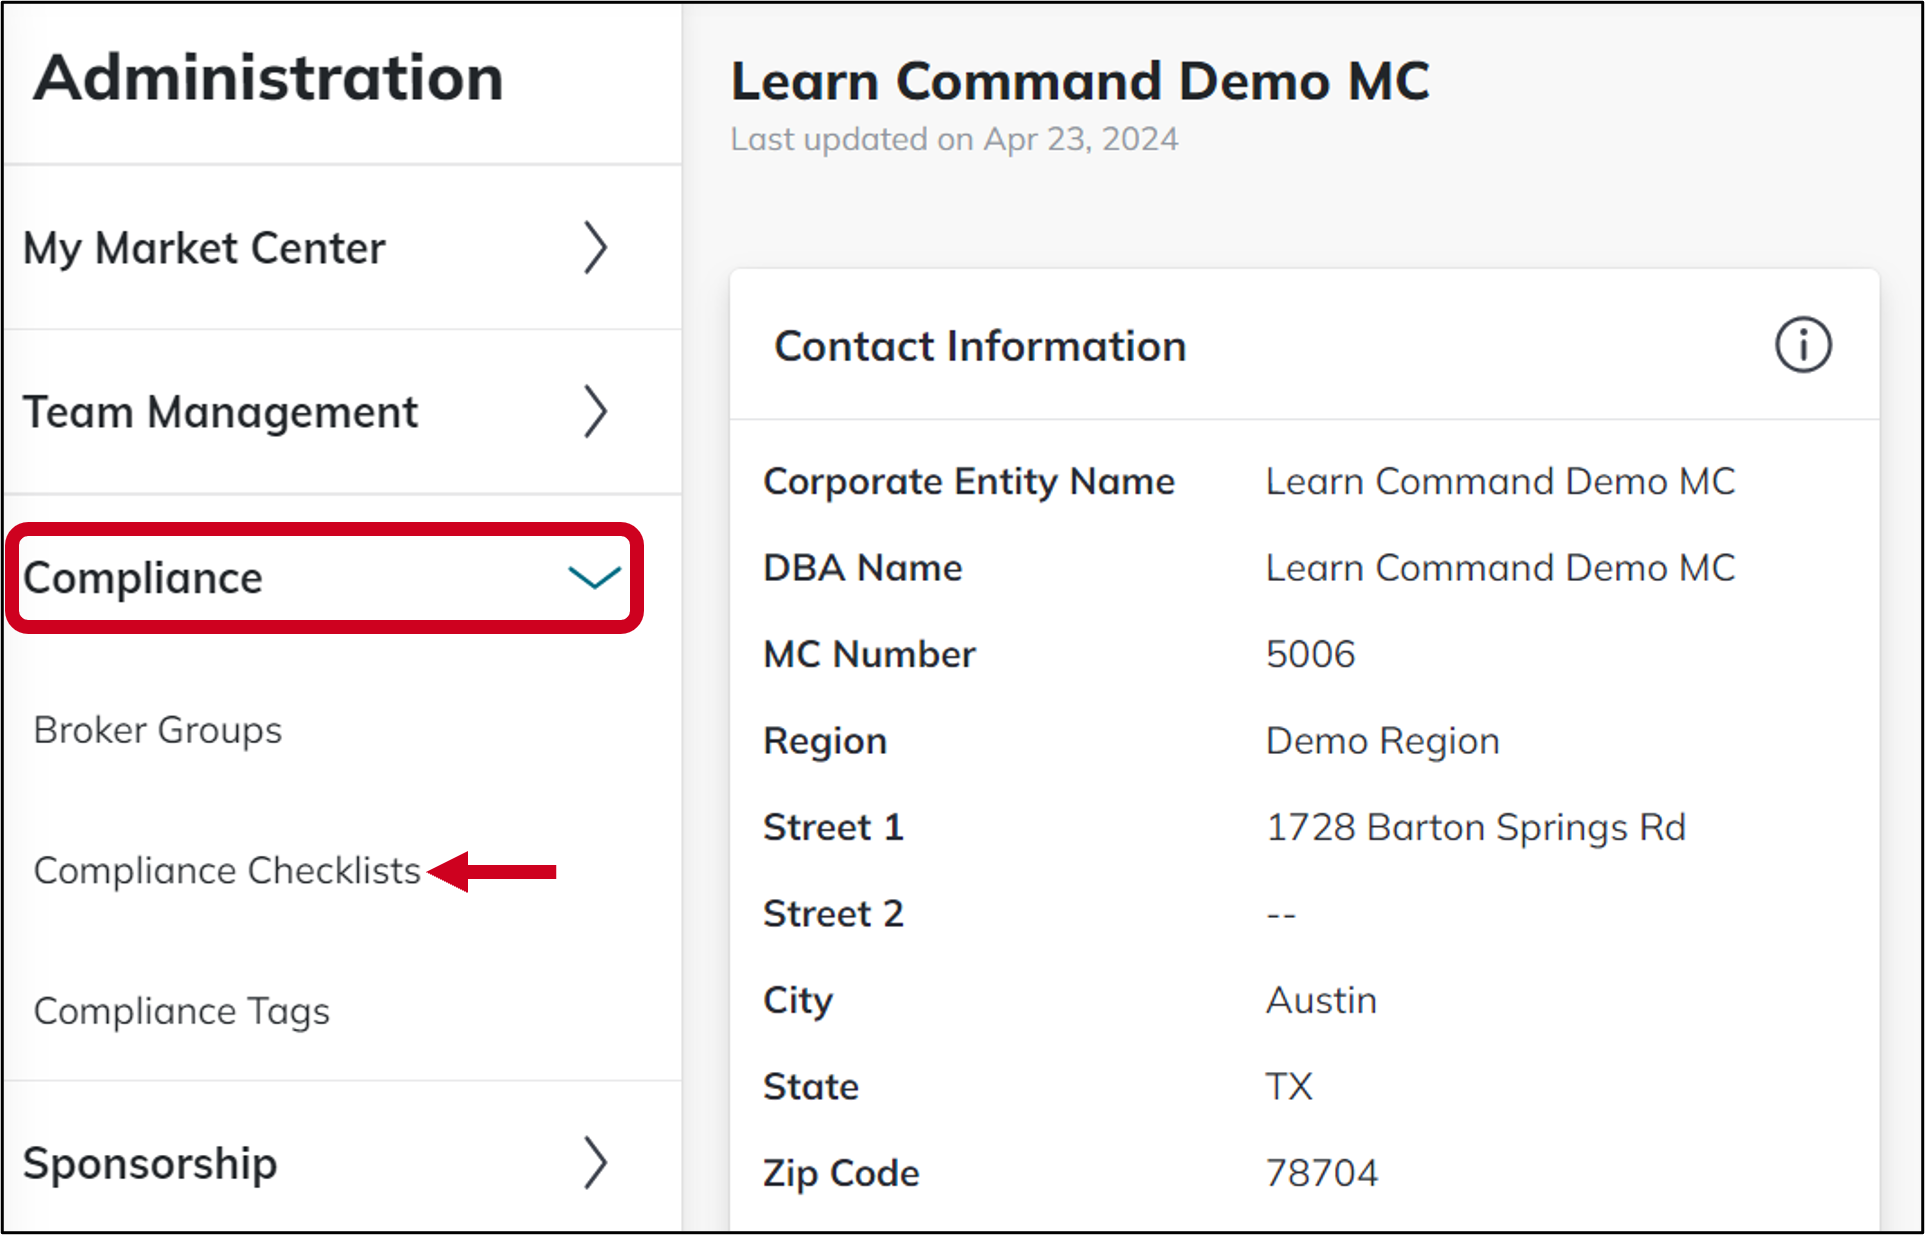Click the info icon on Contact Information card
The image size is (1925, 1235).
coord(1802,345)
